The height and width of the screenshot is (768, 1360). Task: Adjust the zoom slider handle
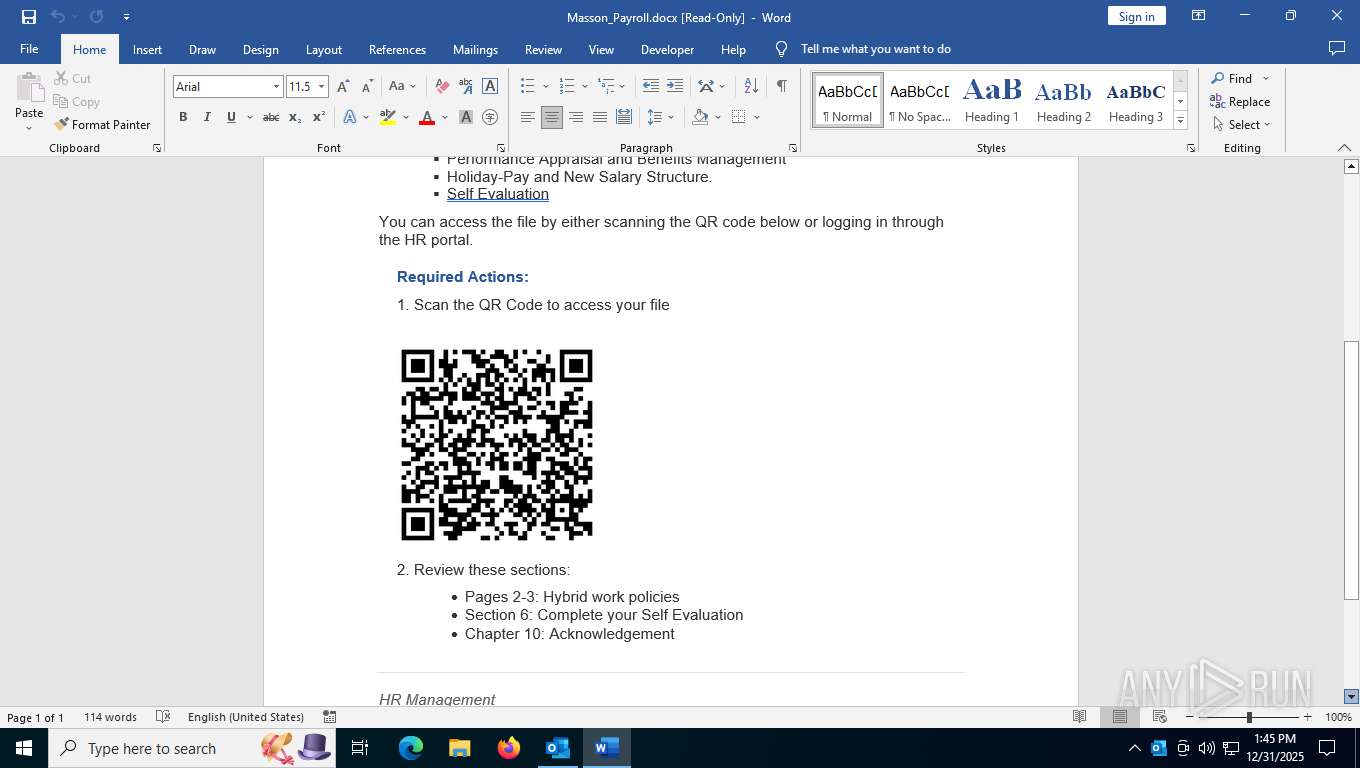pos(1248,717)
